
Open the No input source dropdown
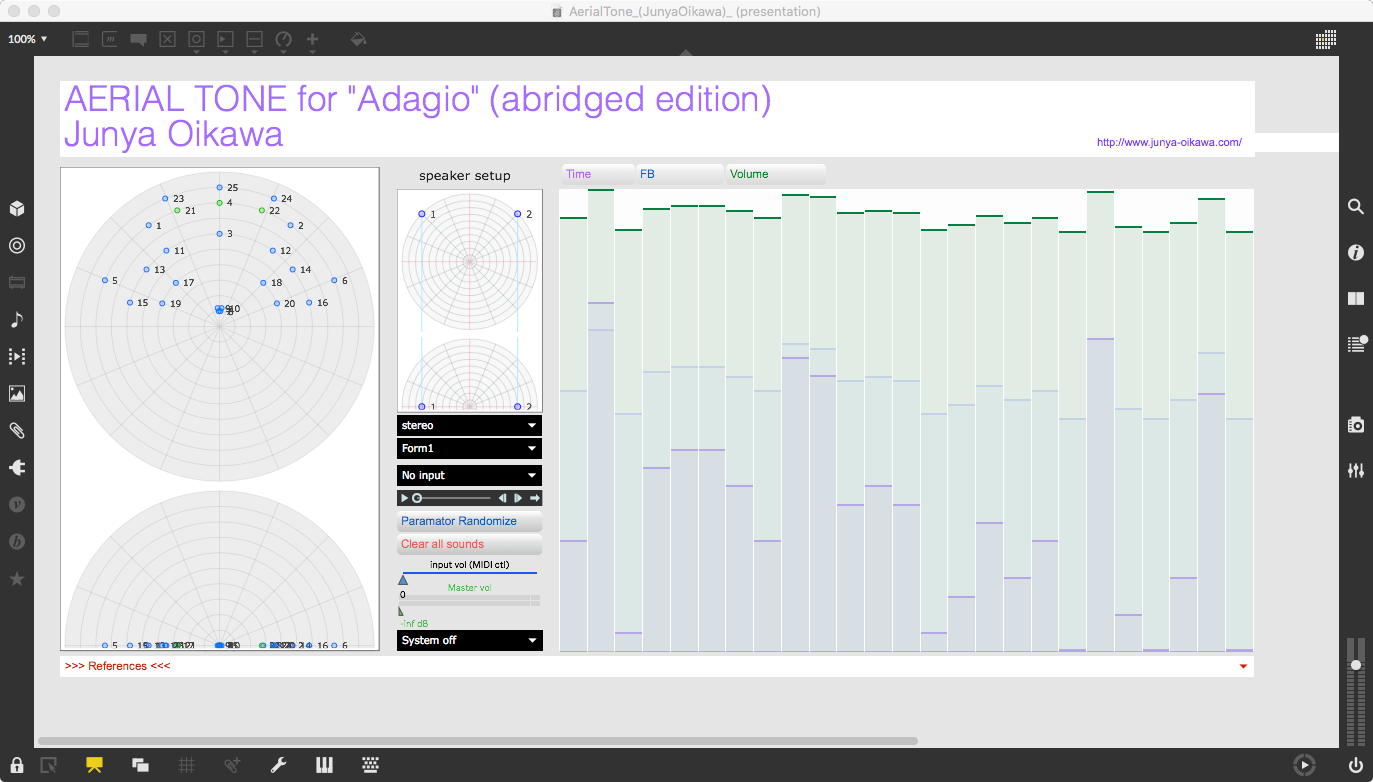click(470, 475)
